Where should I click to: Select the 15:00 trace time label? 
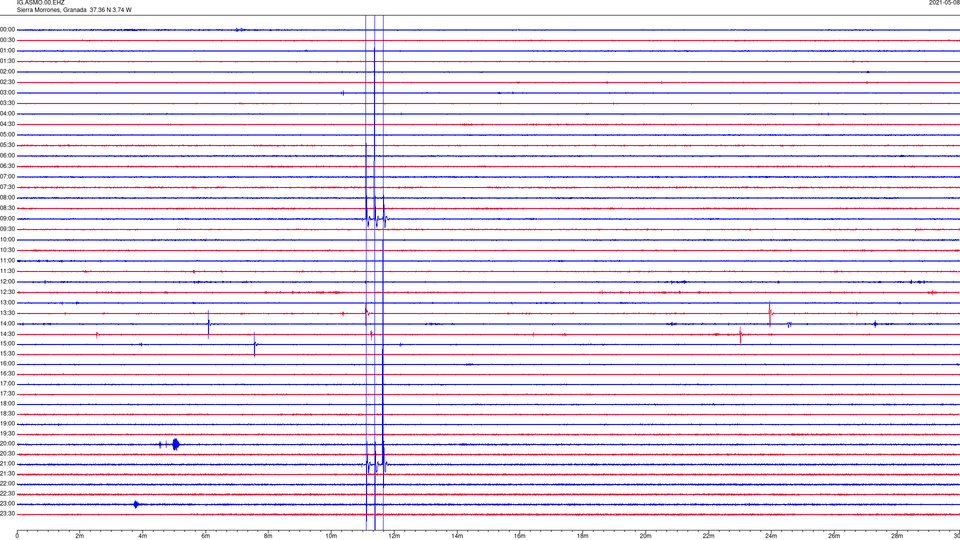click(x=7, y=344)
